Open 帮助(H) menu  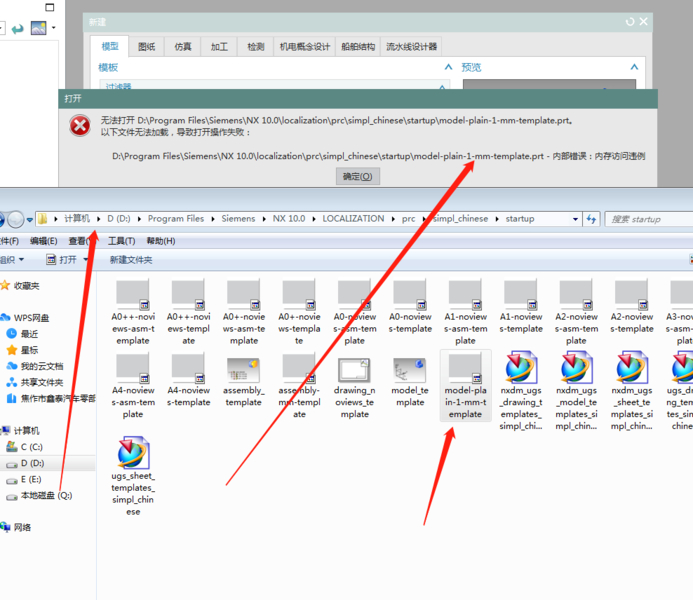(161, 241)
